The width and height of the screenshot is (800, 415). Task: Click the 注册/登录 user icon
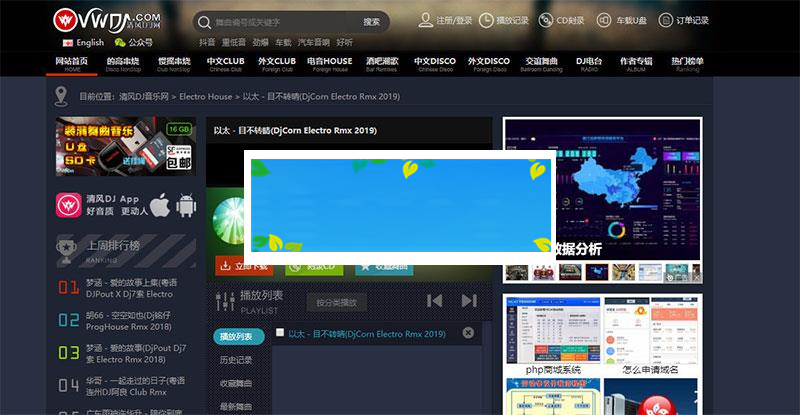[x=426, y=20]
